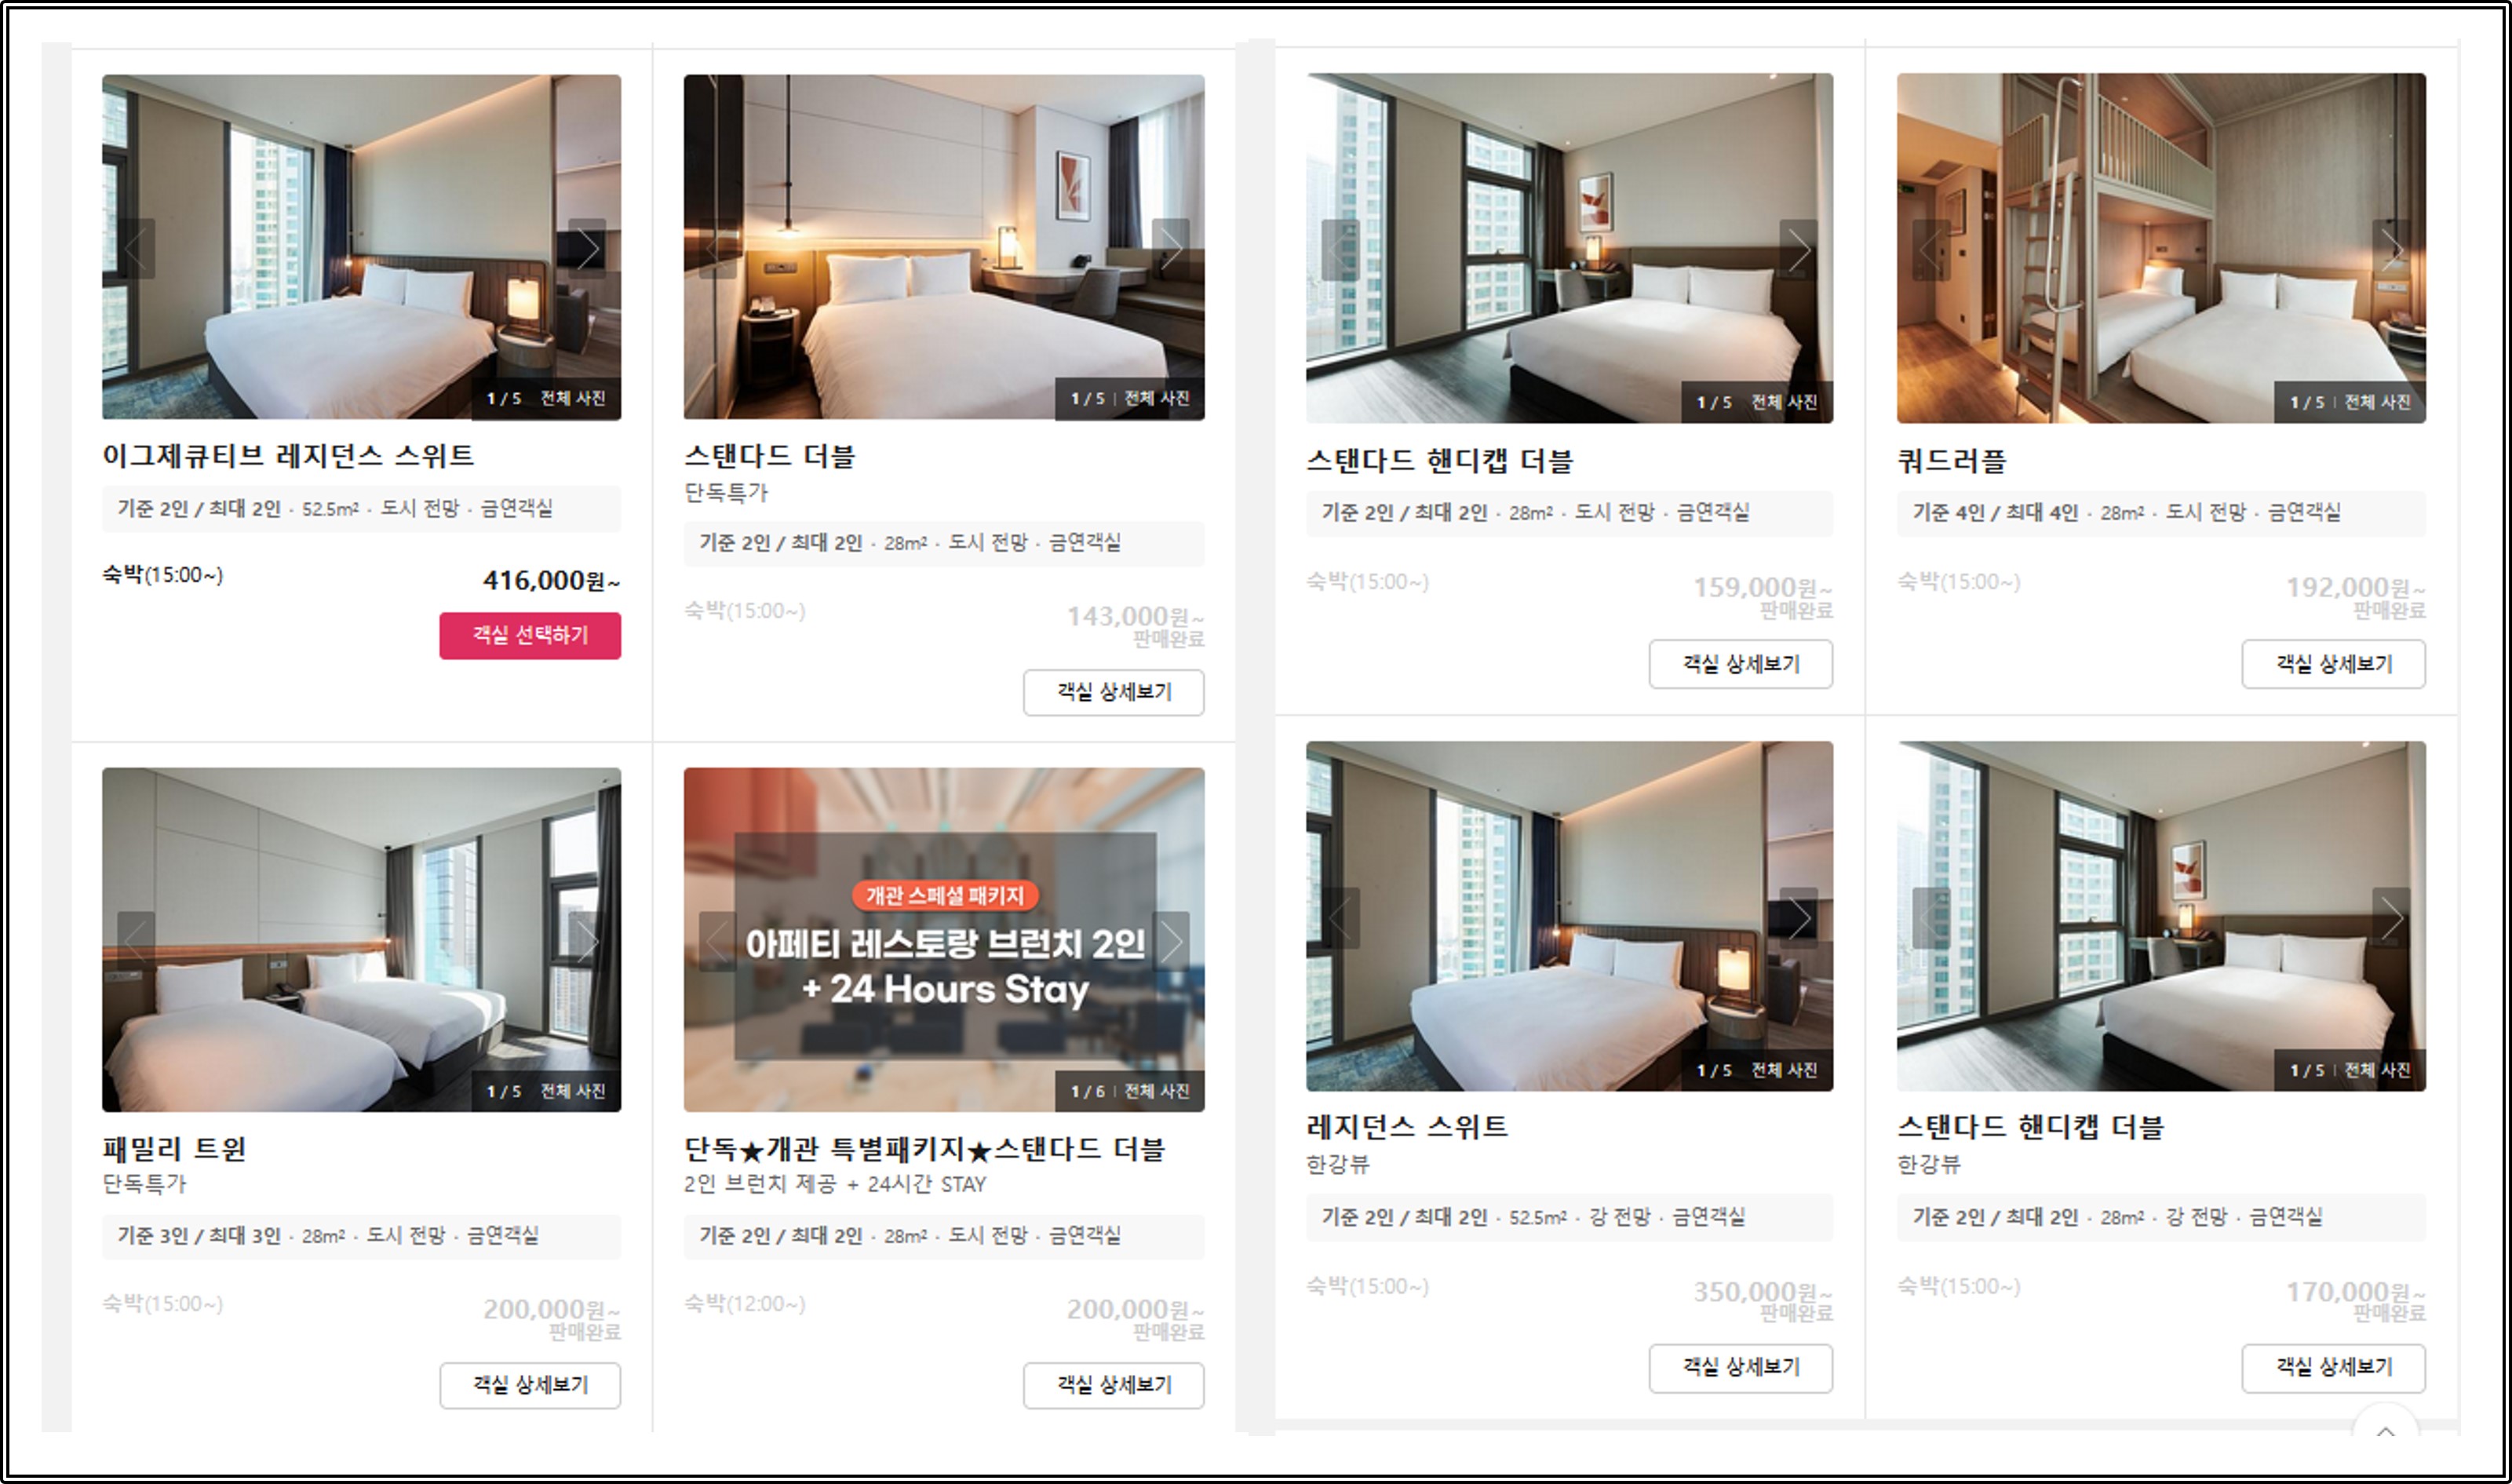This screenshot has width=2512, height=1484.
Task: Open the 스탠다드 더블 단독특가 room title
Action: point(770,457)
